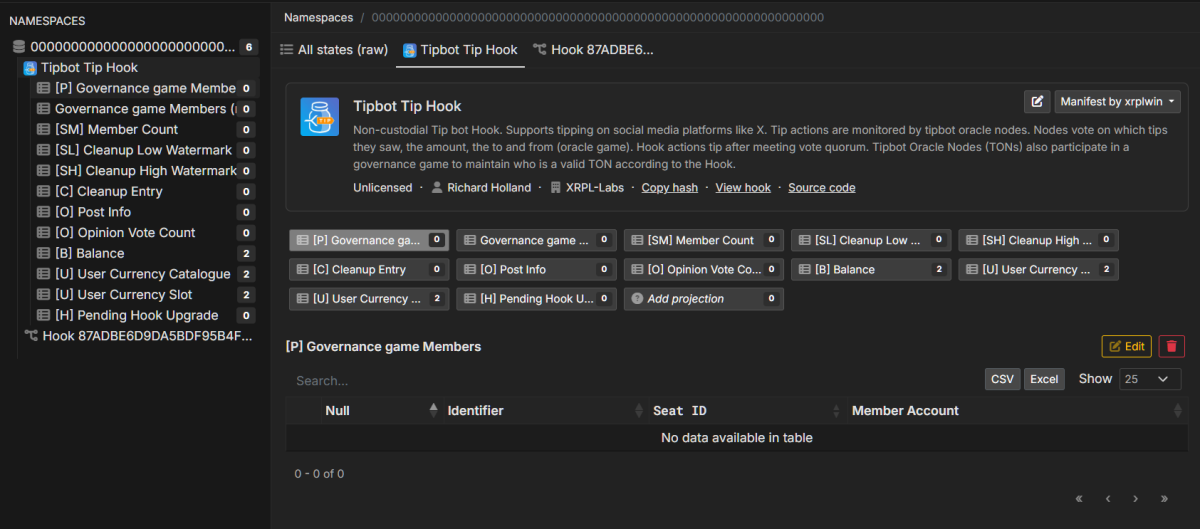
Task: Select the Tipbot Tip Hook tab
Action: 460,49
